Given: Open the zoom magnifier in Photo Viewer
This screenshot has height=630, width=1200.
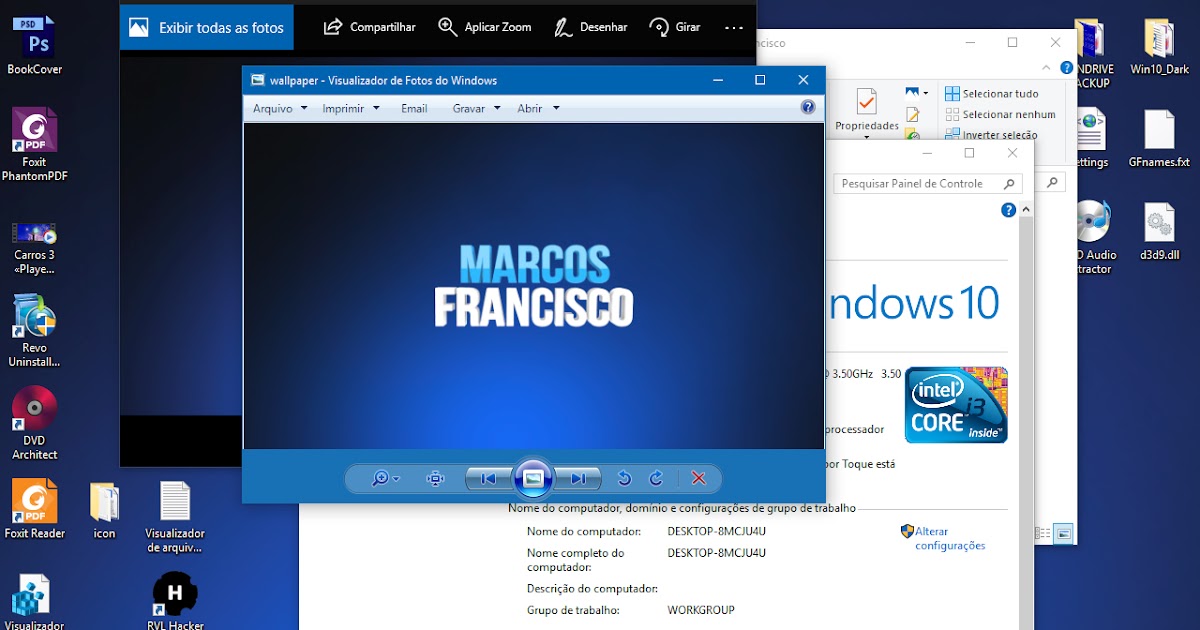Looking at the screenshot, I should click(x=380, y=479).
